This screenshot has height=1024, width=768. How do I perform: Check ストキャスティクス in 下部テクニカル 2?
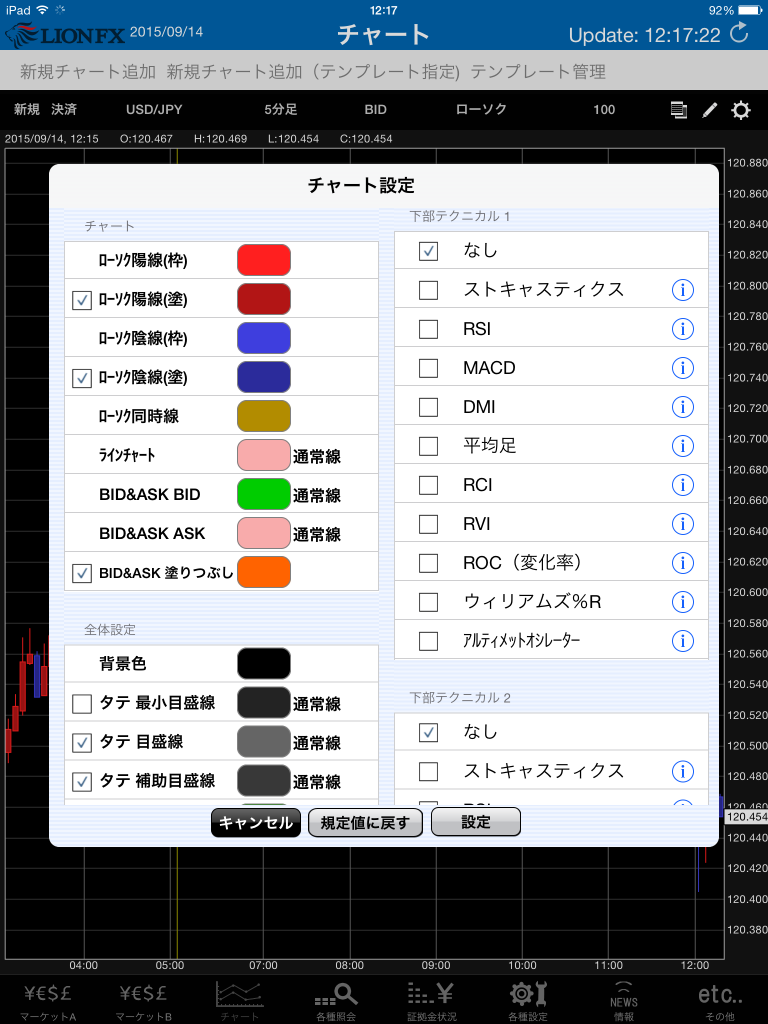point(428,771)
